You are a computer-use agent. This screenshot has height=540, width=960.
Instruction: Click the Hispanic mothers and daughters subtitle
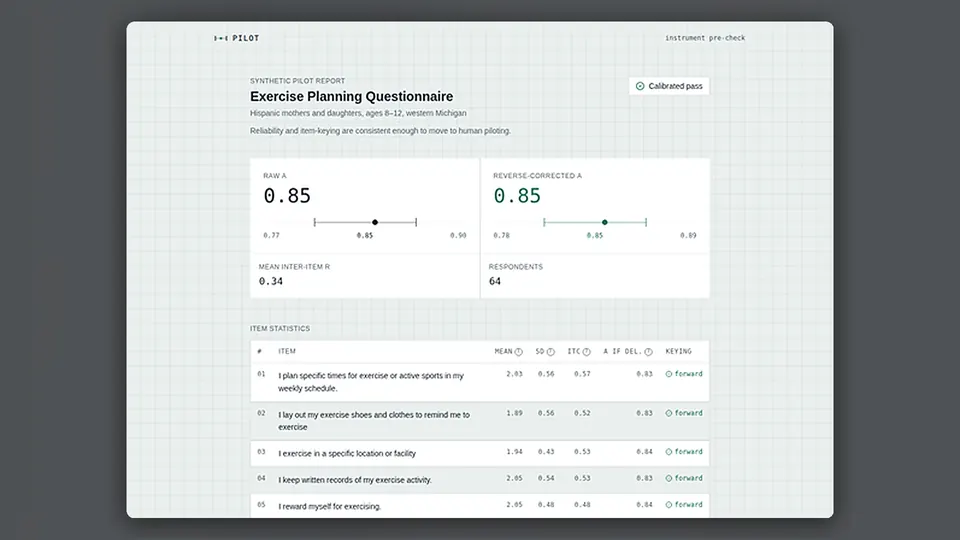[358, 113]
